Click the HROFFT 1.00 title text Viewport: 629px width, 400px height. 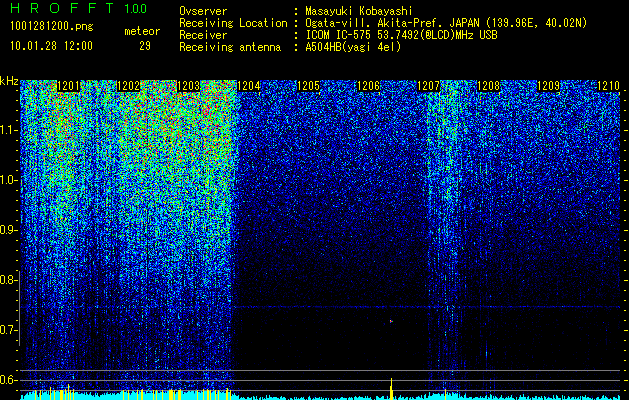pyautogui.click(x=79, y=8)
